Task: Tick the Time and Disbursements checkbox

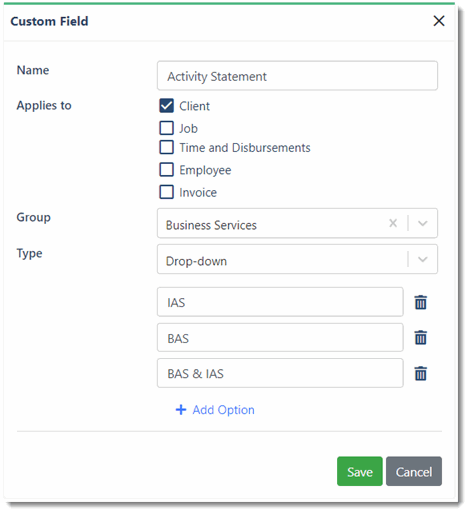Action: [x=166, y=147]
